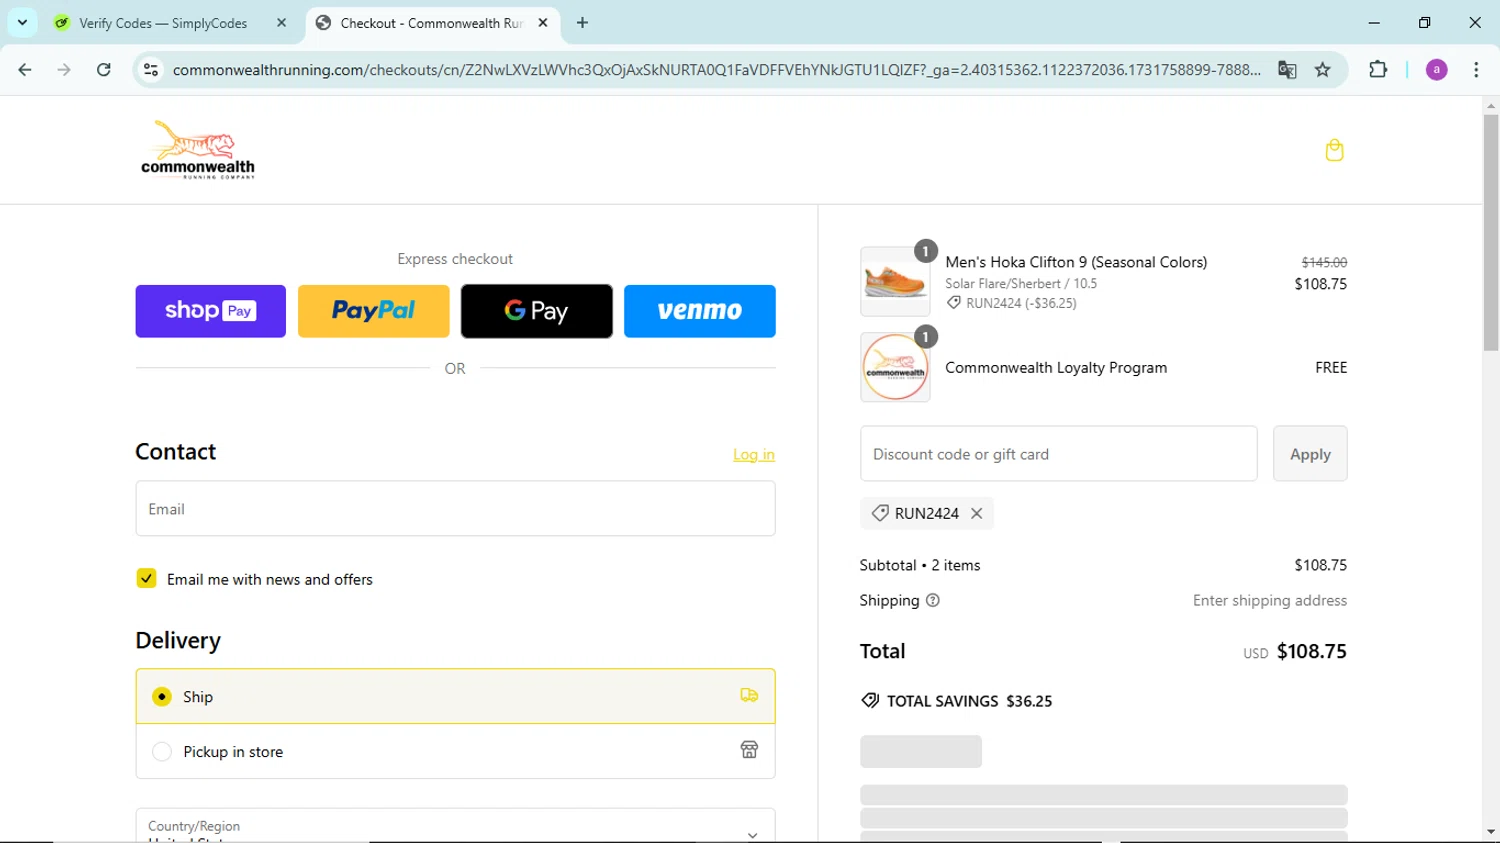The image size is (1500, 843).
Task: Open the tab search dropdown arrow
Action: coord(22,22)
